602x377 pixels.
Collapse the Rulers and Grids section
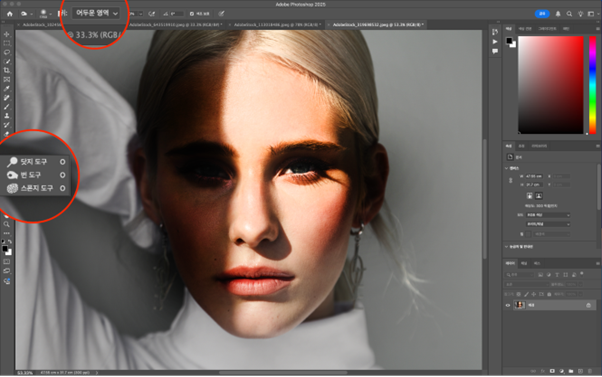click(x=506, y=246)
